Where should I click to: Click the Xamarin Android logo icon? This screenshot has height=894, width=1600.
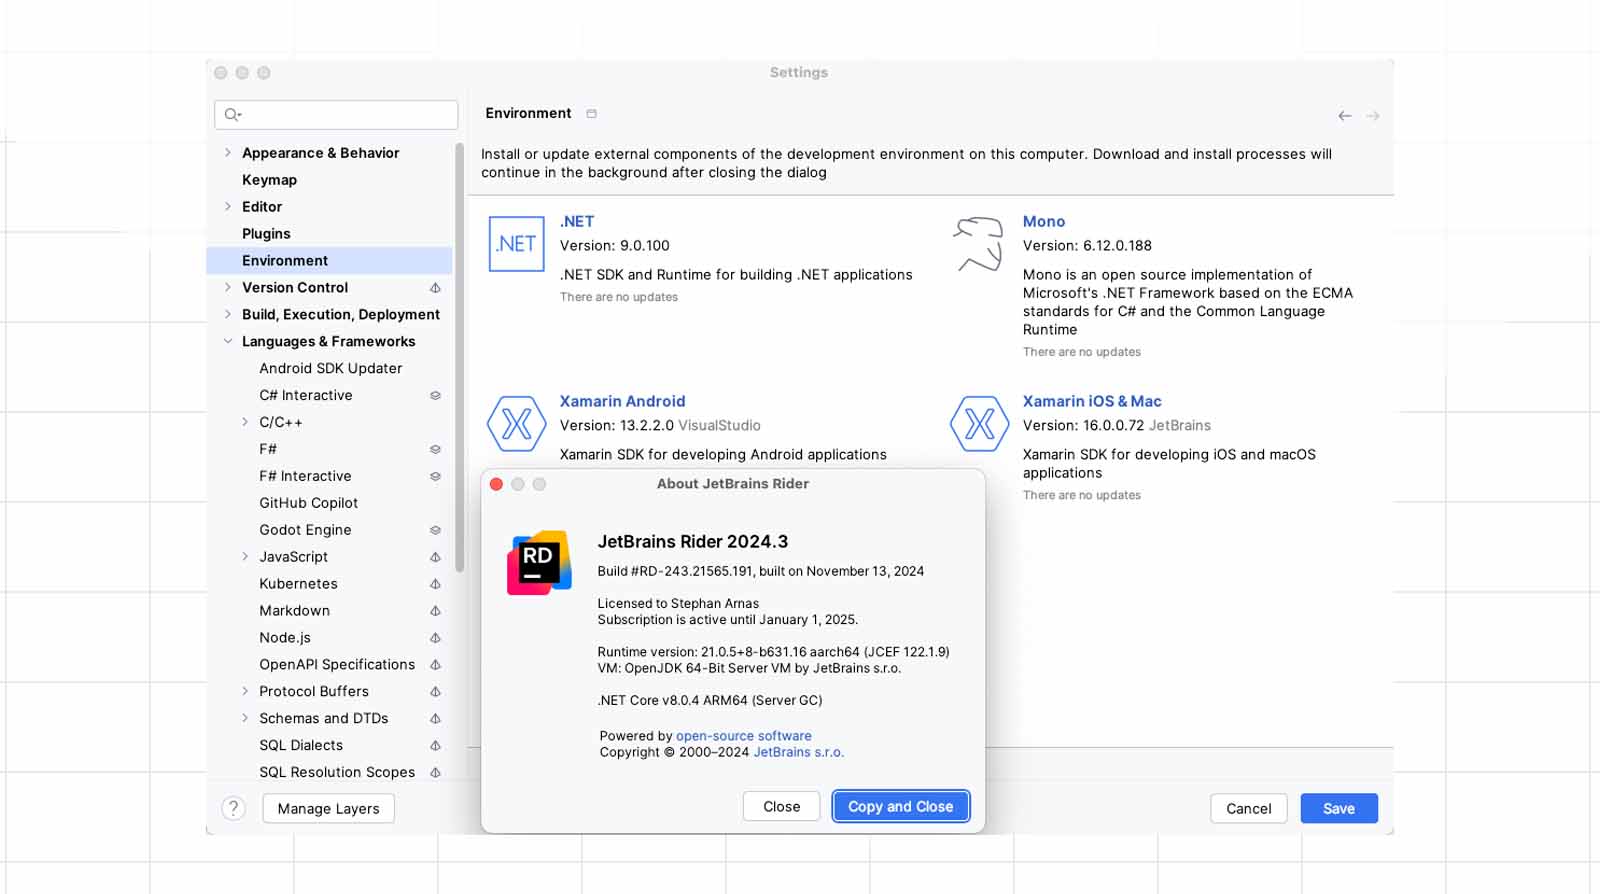(516, 424)
